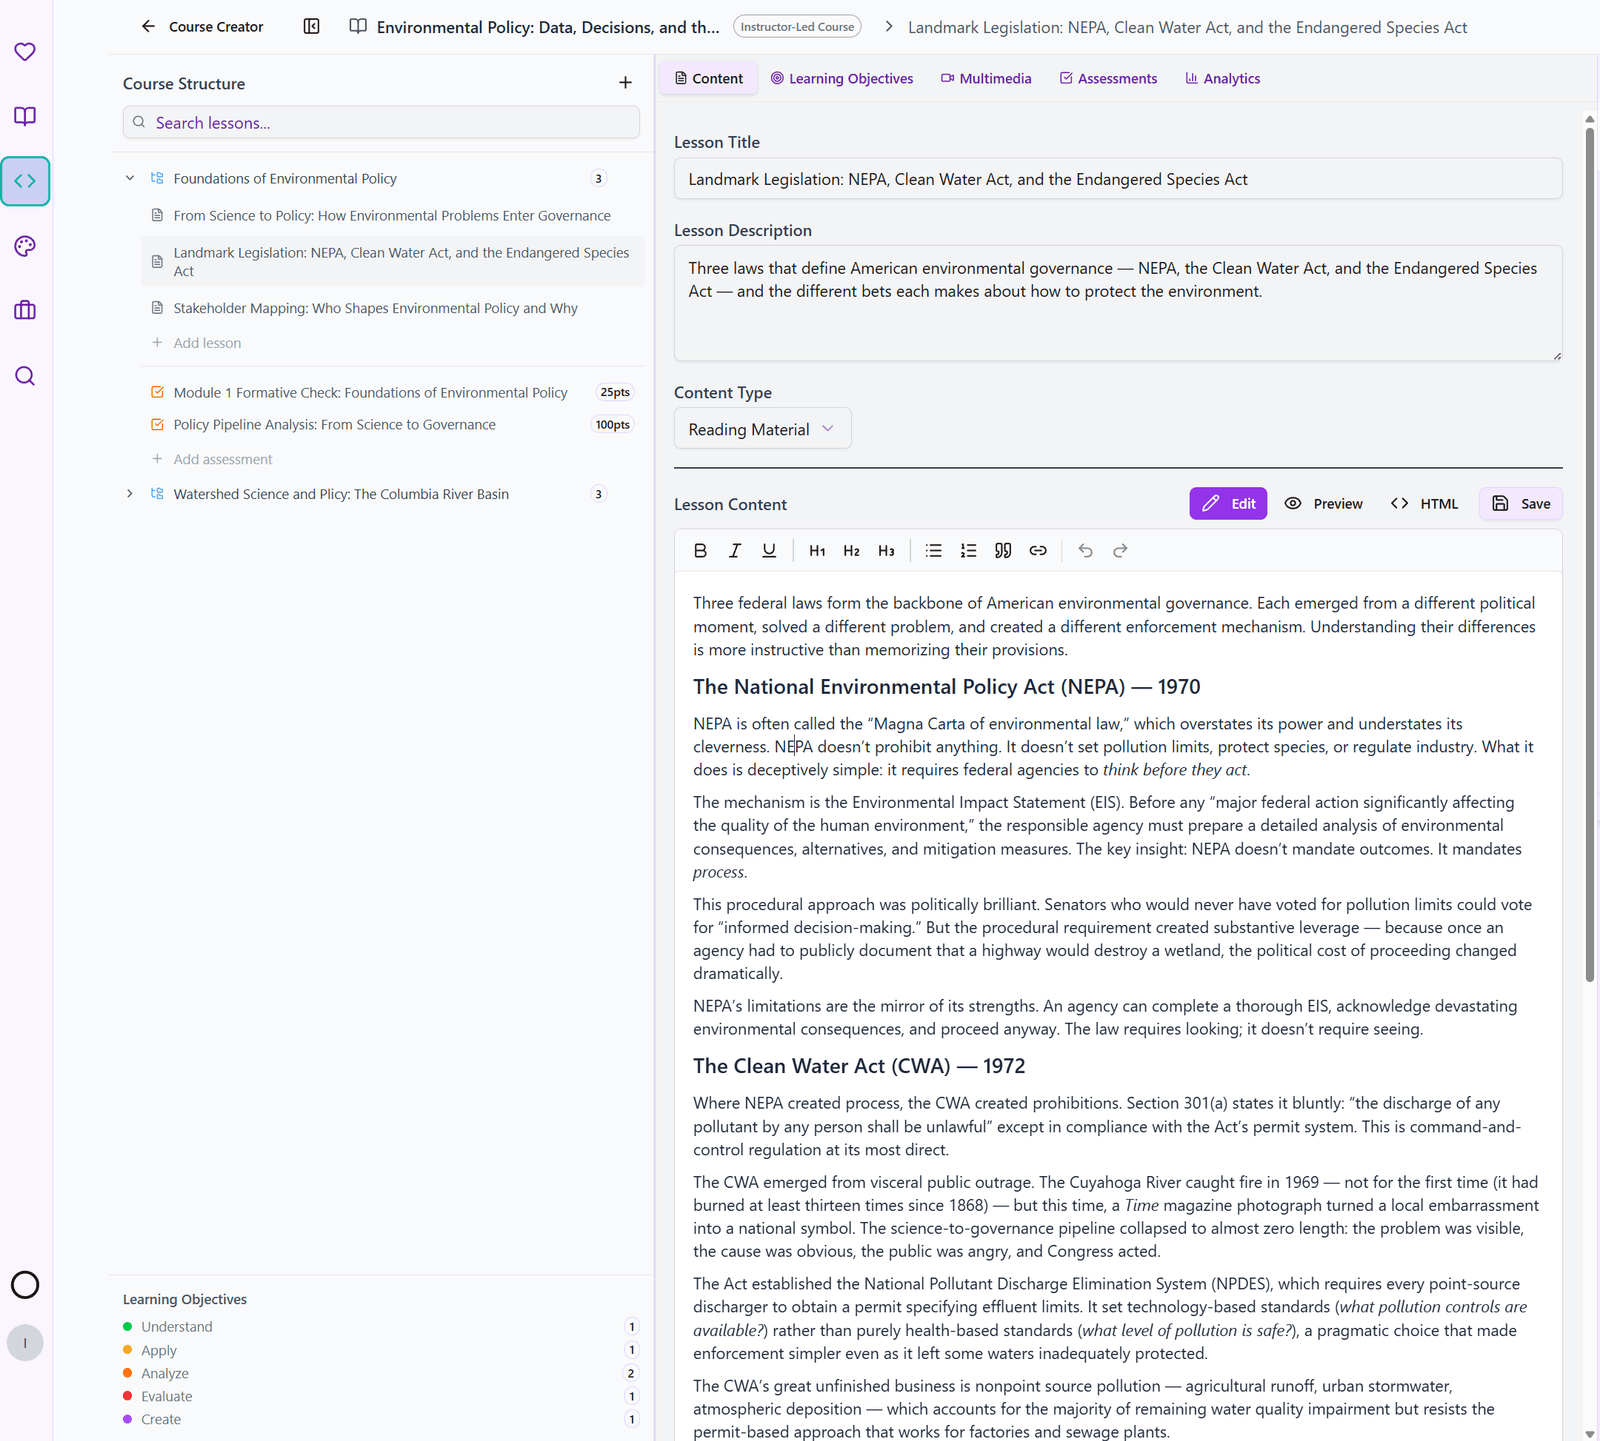Open the Assessments tab

[x=1108, y=78]
